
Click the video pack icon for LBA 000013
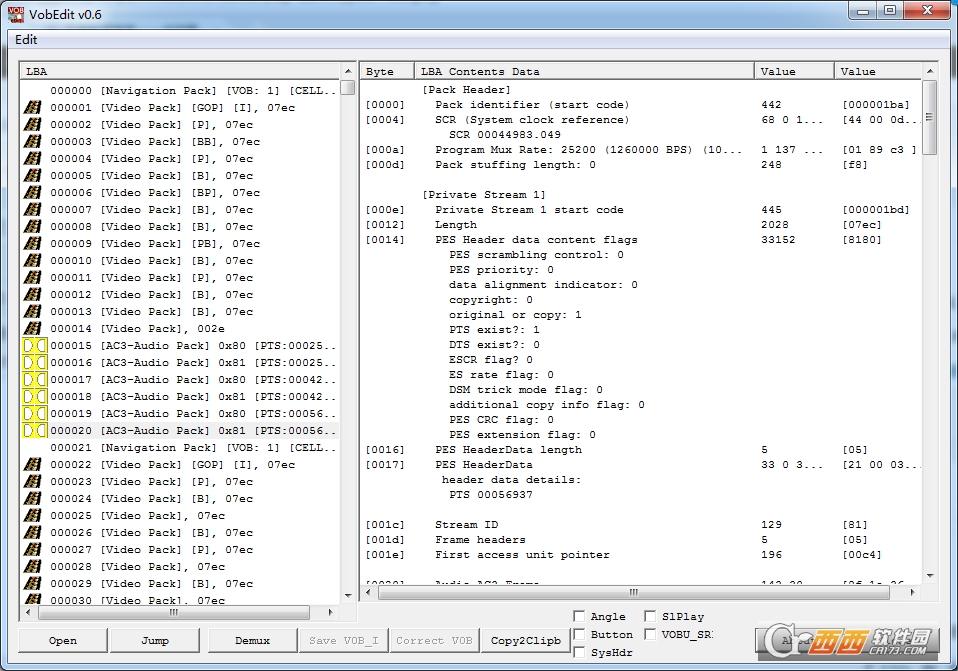(32, 312)
